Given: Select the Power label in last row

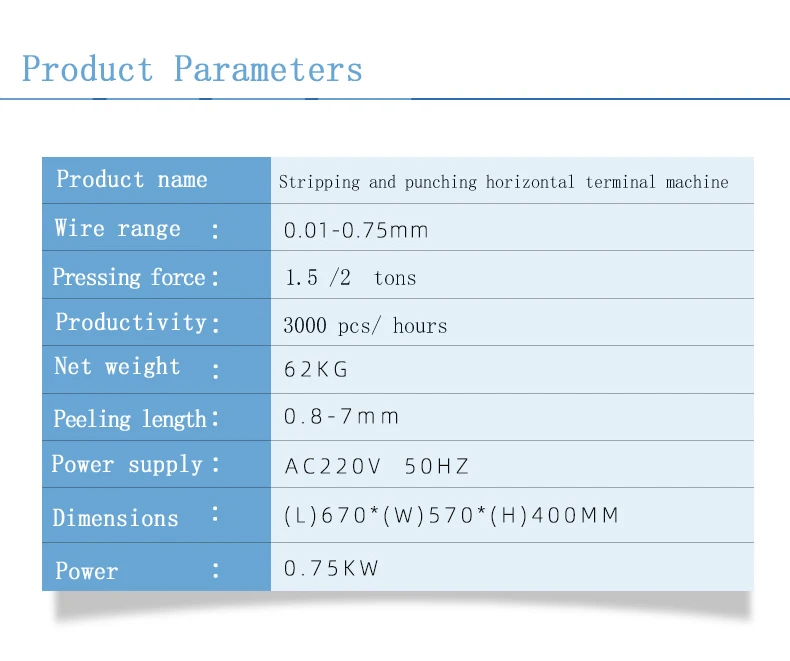Looking at the screenshot, I should coord(87,571).
